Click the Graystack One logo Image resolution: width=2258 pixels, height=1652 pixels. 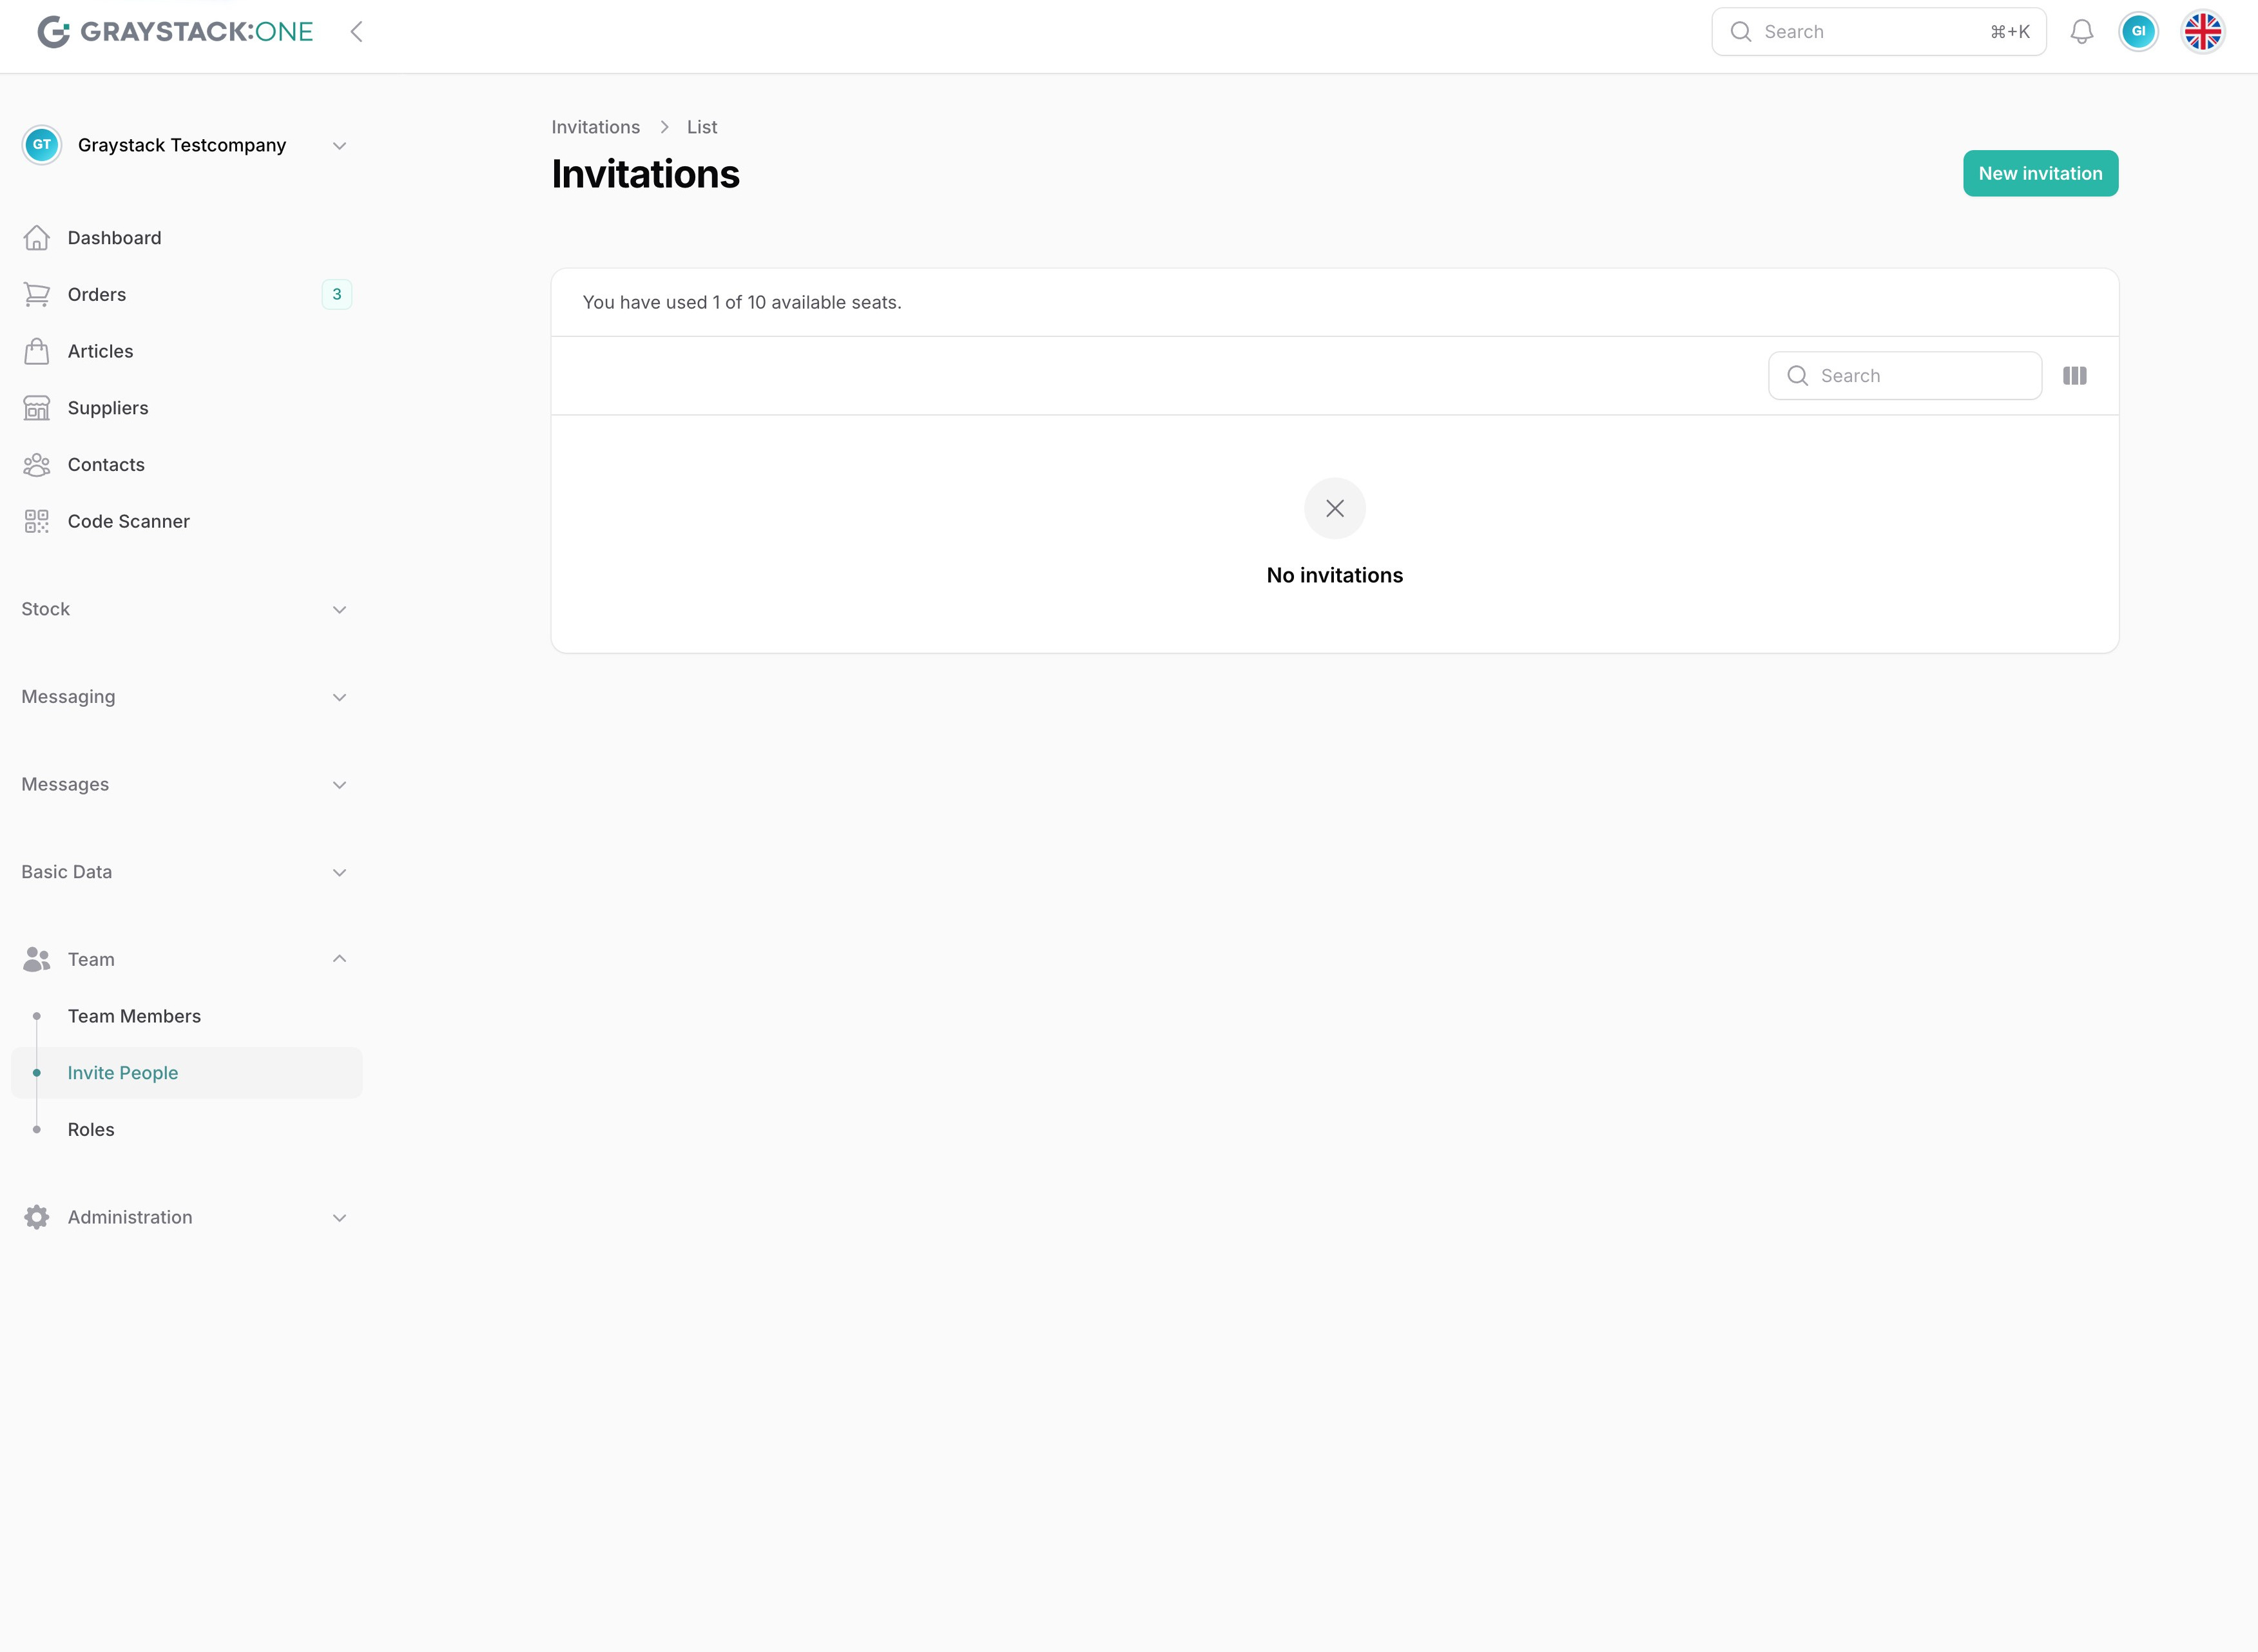coord(175,32)
